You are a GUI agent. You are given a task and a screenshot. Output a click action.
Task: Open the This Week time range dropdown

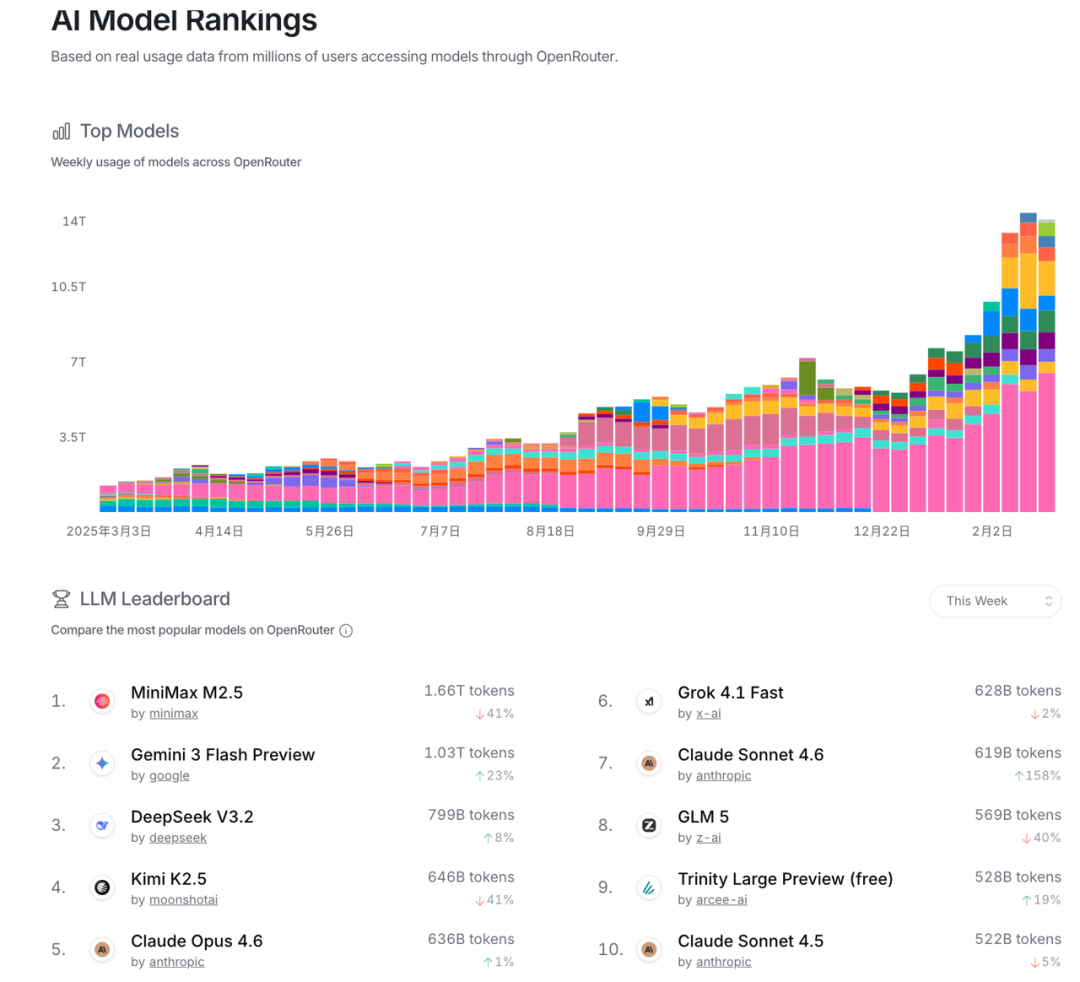click(x=995, y=601)
